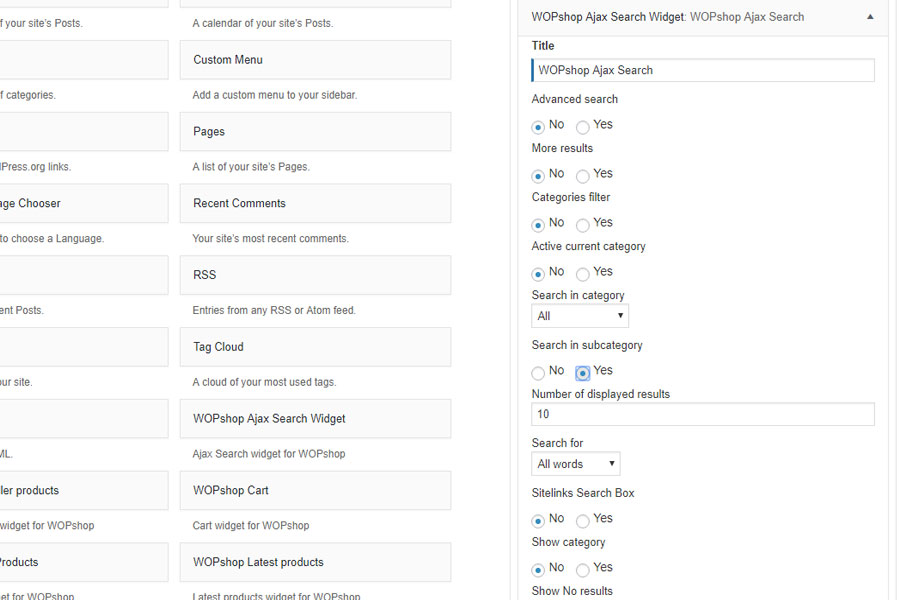Select the Tag Cloud widget
Viewport: 900px width, 600px height.
tap(315, 347)
